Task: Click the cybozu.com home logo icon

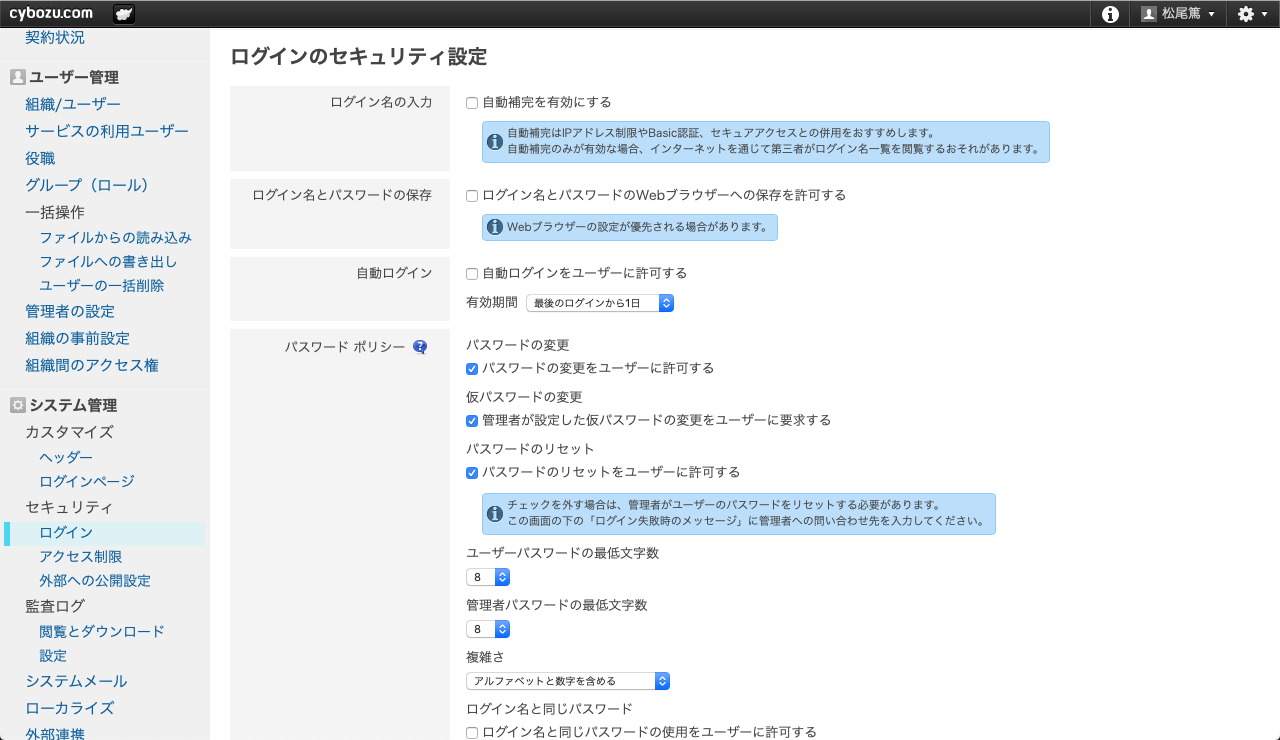Action: (124, 14)
